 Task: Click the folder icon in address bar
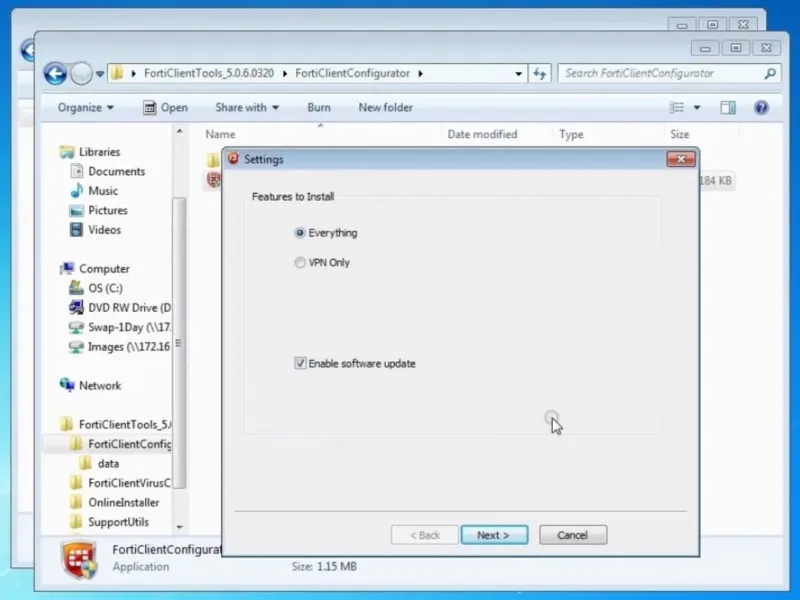[x=117, y=73]
